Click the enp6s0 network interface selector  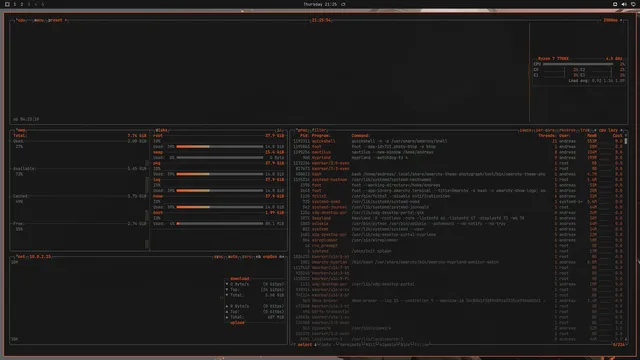270,257
